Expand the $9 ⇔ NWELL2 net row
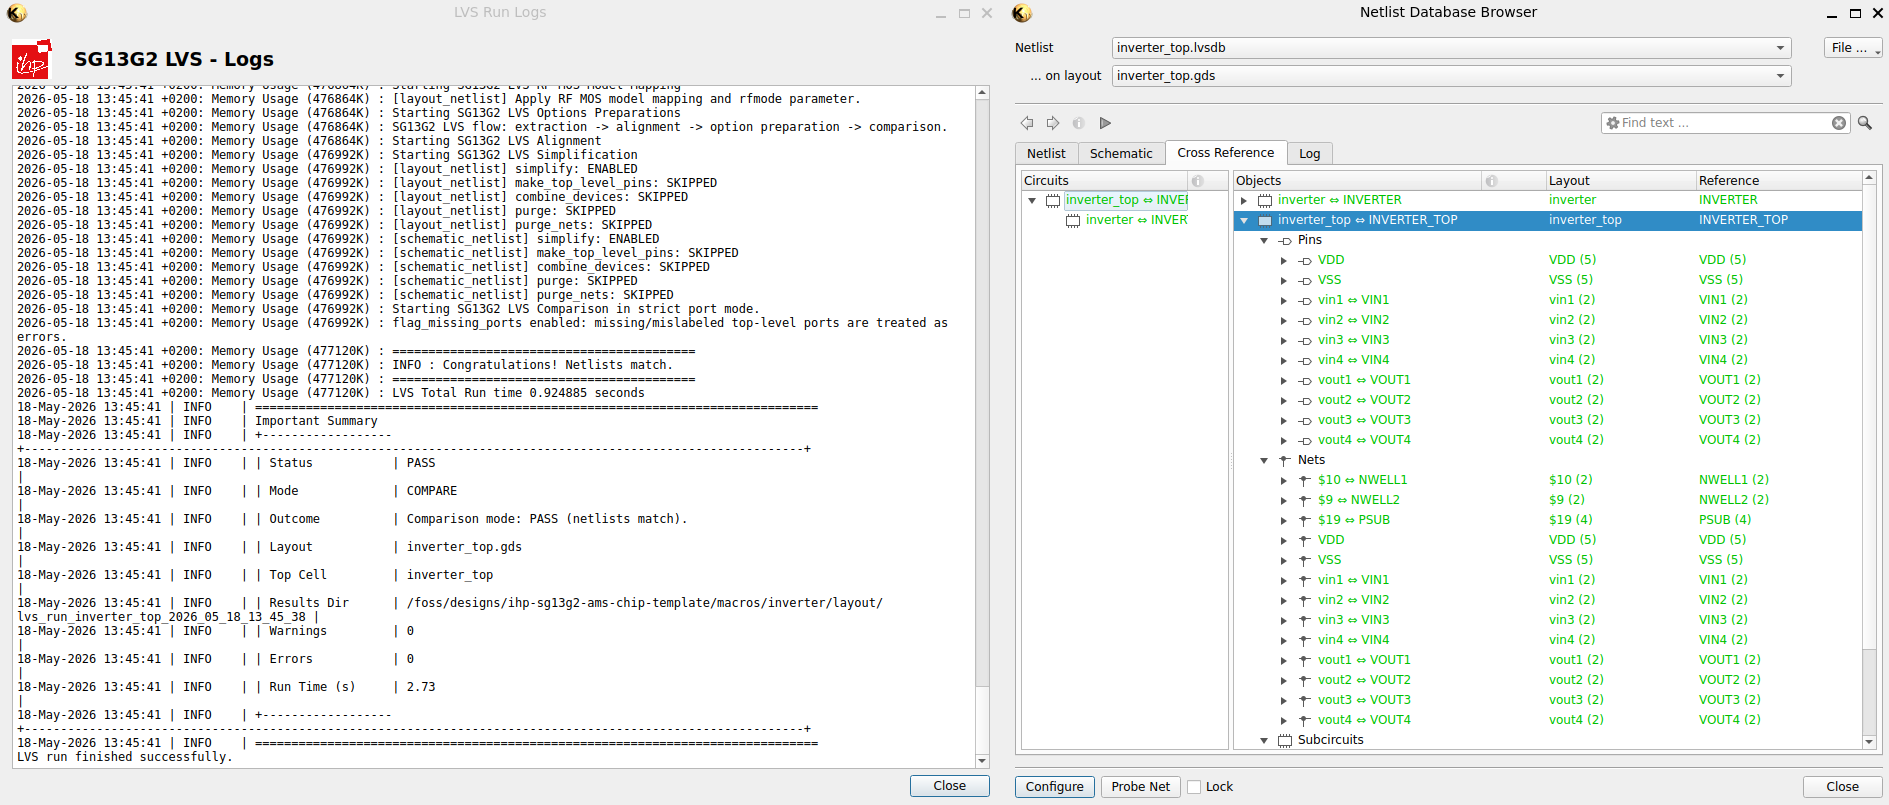1889x805 pixels. [x=1284, y=500]
